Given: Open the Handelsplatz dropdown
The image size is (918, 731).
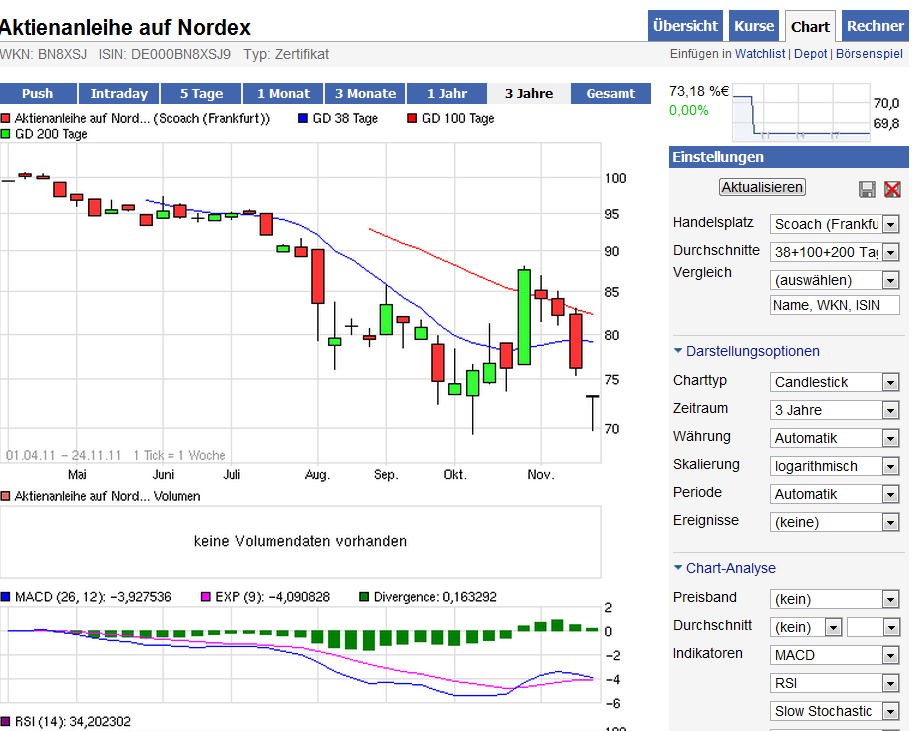Looking at the screenshot, I should pos(834,224).
